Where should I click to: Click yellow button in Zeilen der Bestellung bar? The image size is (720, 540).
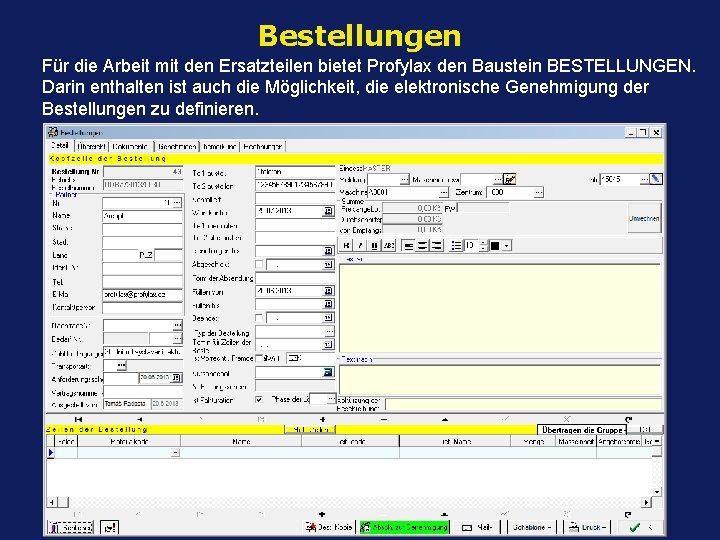pyautogui.click(x=310, y=429)
